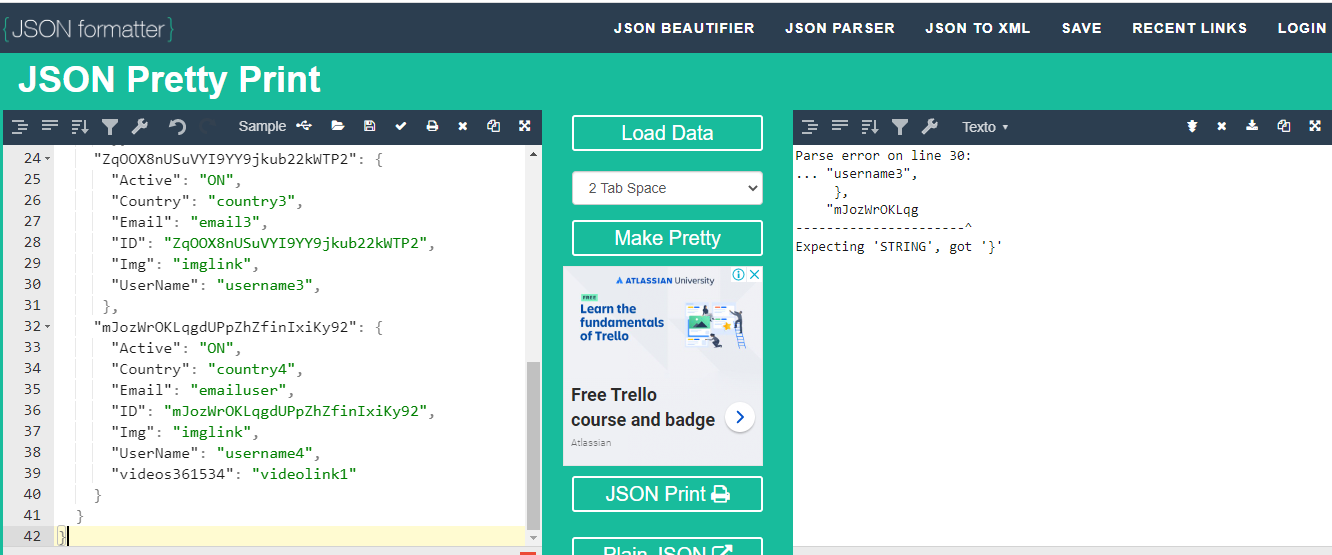
Task: Click the triple-arrow icon in right output toolbar
Action: (1192, 126)
